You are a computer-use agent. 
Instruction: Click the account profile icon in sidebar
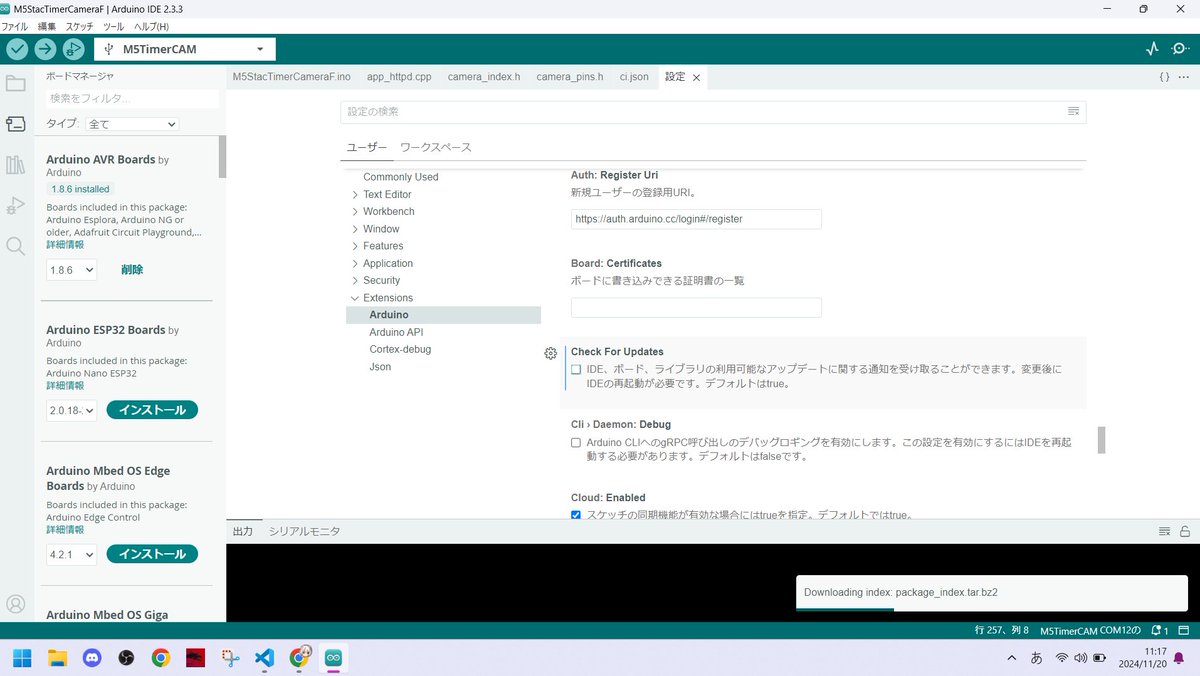coord(16,604)
